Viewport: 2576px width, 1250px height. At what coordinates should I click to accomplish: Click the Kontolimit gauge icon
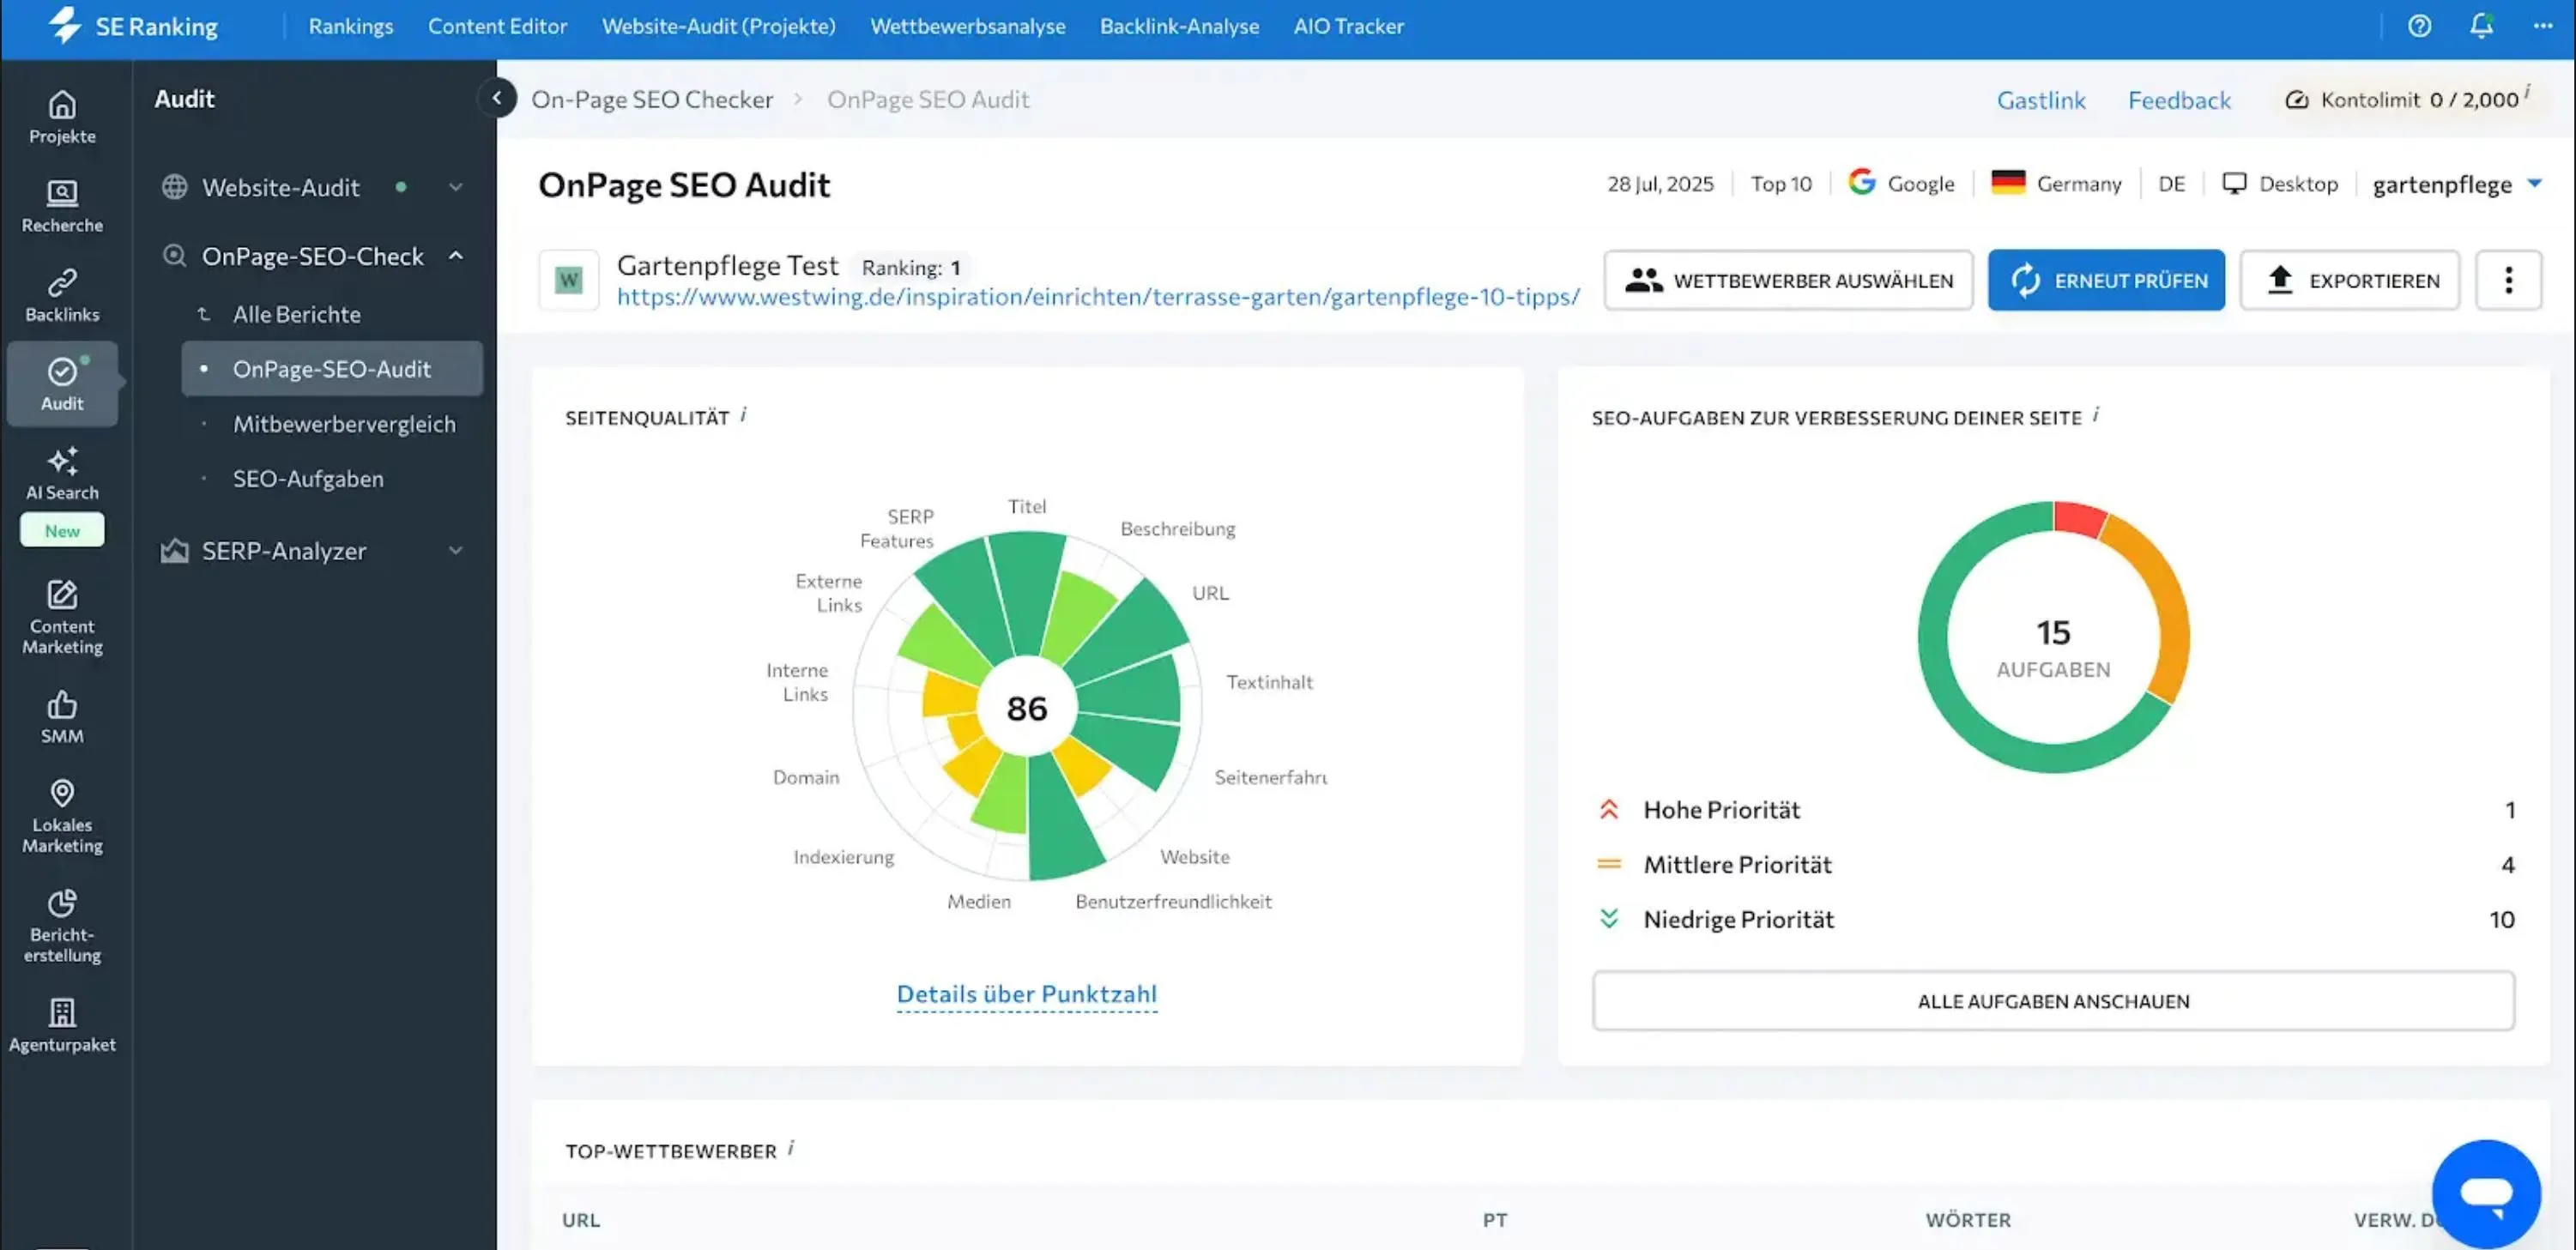click(2297, 99)
